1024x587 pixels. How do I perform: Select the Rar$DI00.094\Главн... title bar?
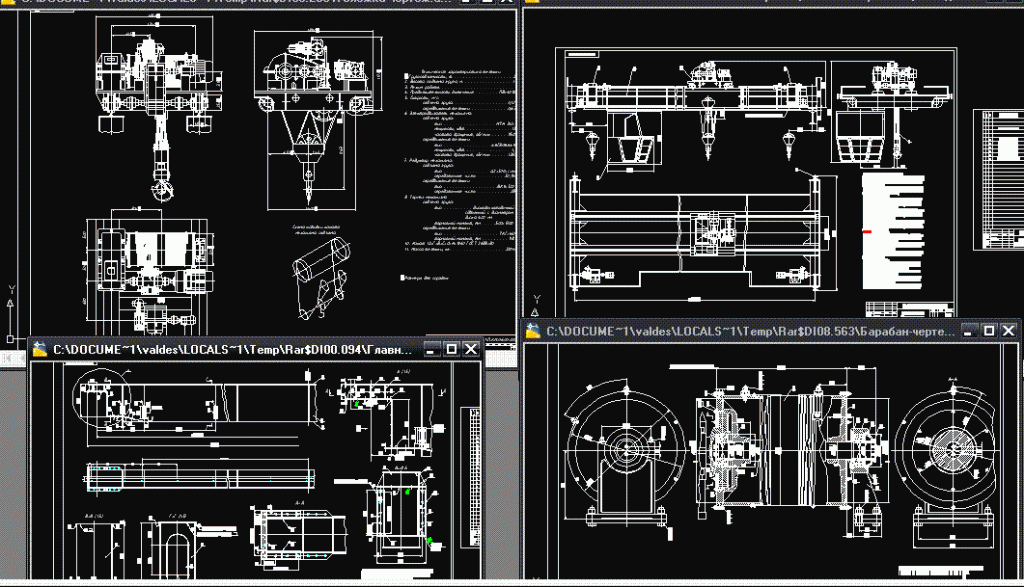coord(256,349)
